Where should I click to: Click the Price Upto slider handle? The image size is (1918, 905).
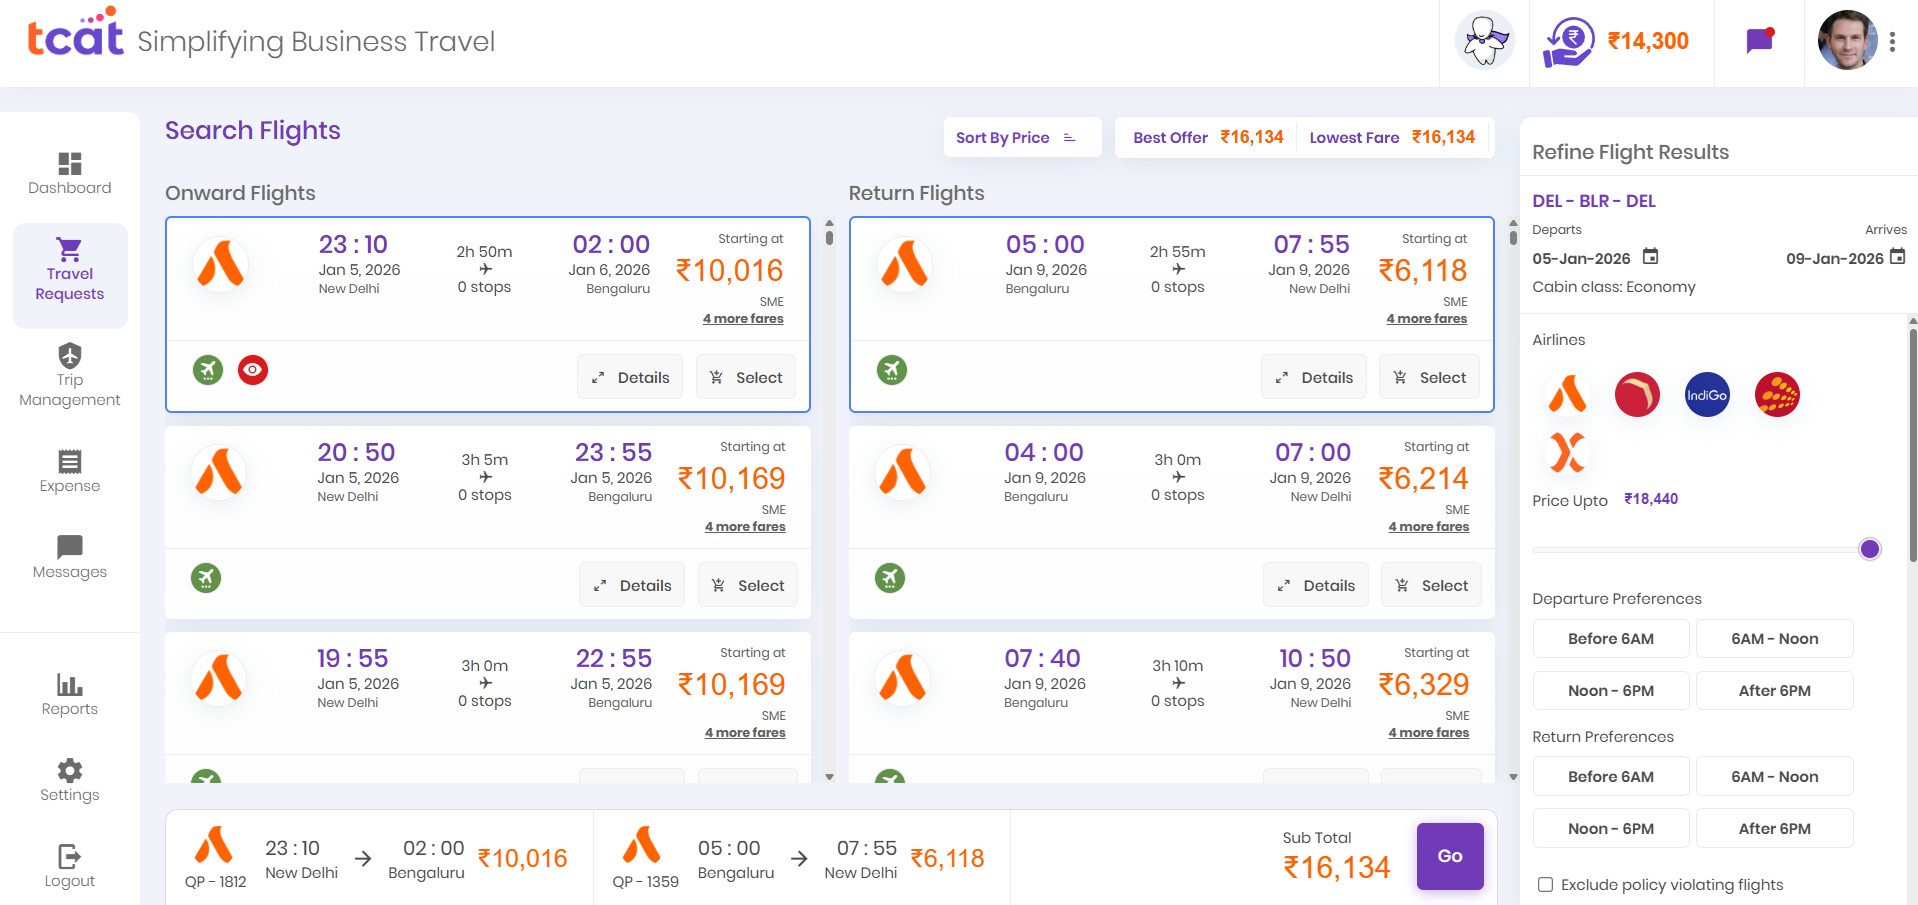(1869, 549)
